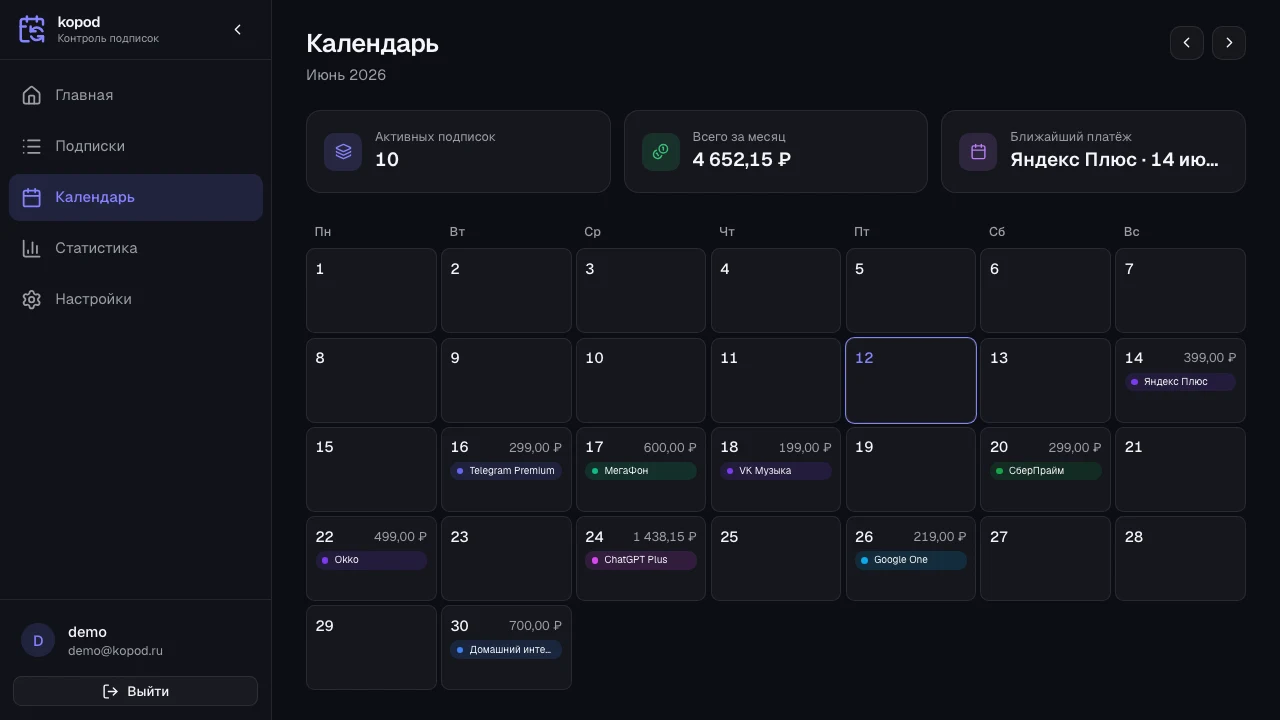Collapse the sidebar with the chevron
The width and height of the screenshot is (1280, 720).
[x=237, y=30]
